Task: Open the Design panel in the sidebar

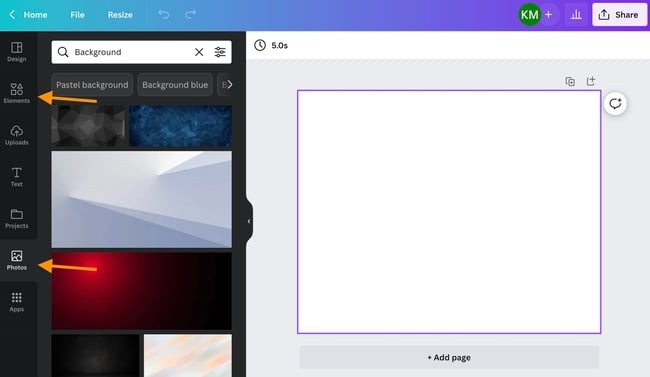Action: pos(17,52)
